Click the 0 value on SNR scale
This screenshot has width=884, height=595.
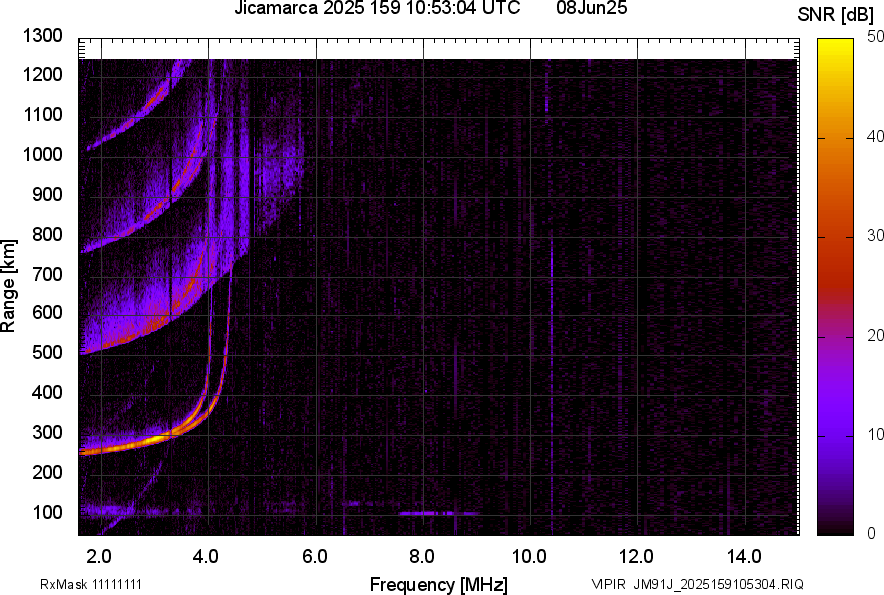tap(872, 533)
